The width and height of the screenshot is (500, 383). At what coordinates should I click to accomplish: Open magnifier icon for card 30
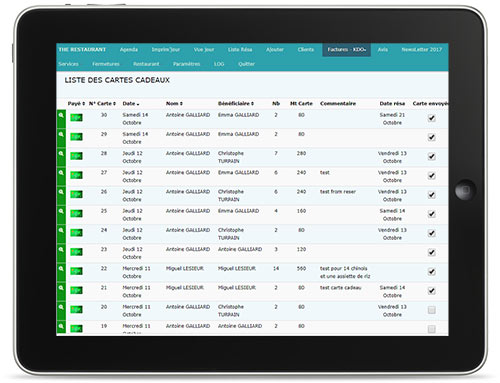[61, 115]
